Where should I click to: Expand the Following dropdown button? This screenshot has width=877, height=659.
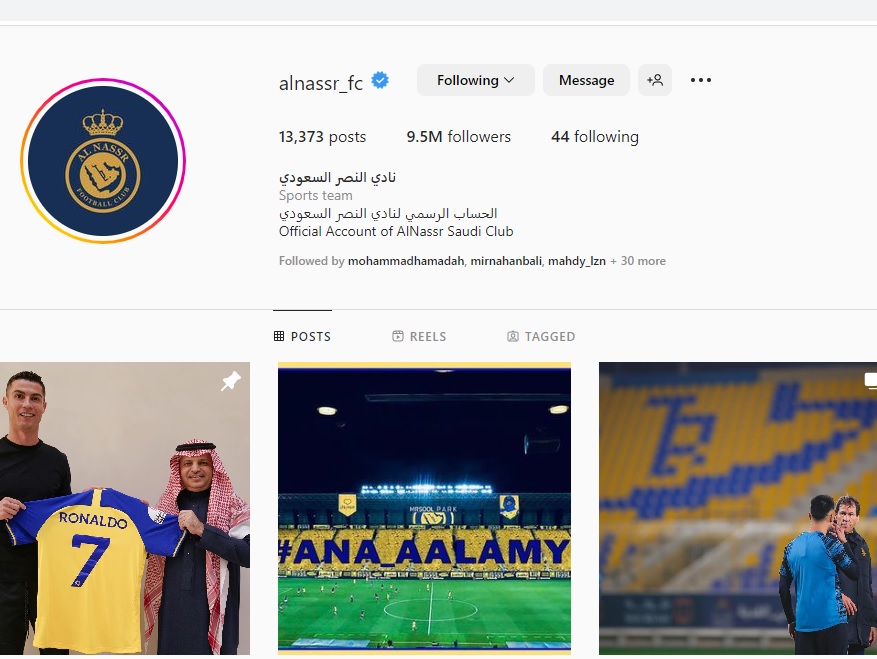(475, 80)
